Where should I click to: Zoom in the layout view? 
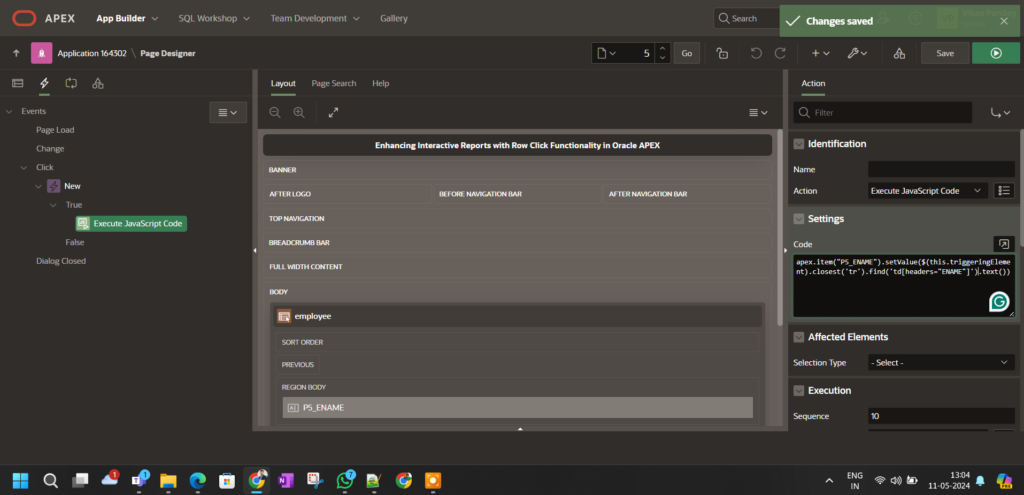pyautogui.click(x=298, y=113)
